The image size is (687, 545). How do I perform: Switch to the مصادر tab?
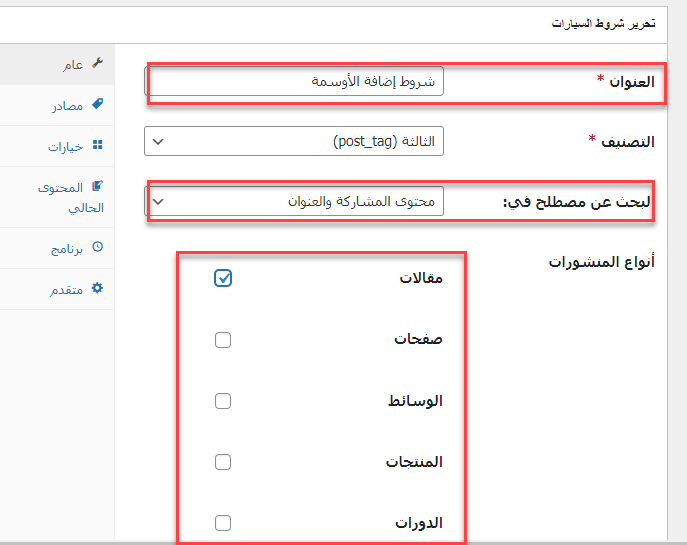click(57, 105)
